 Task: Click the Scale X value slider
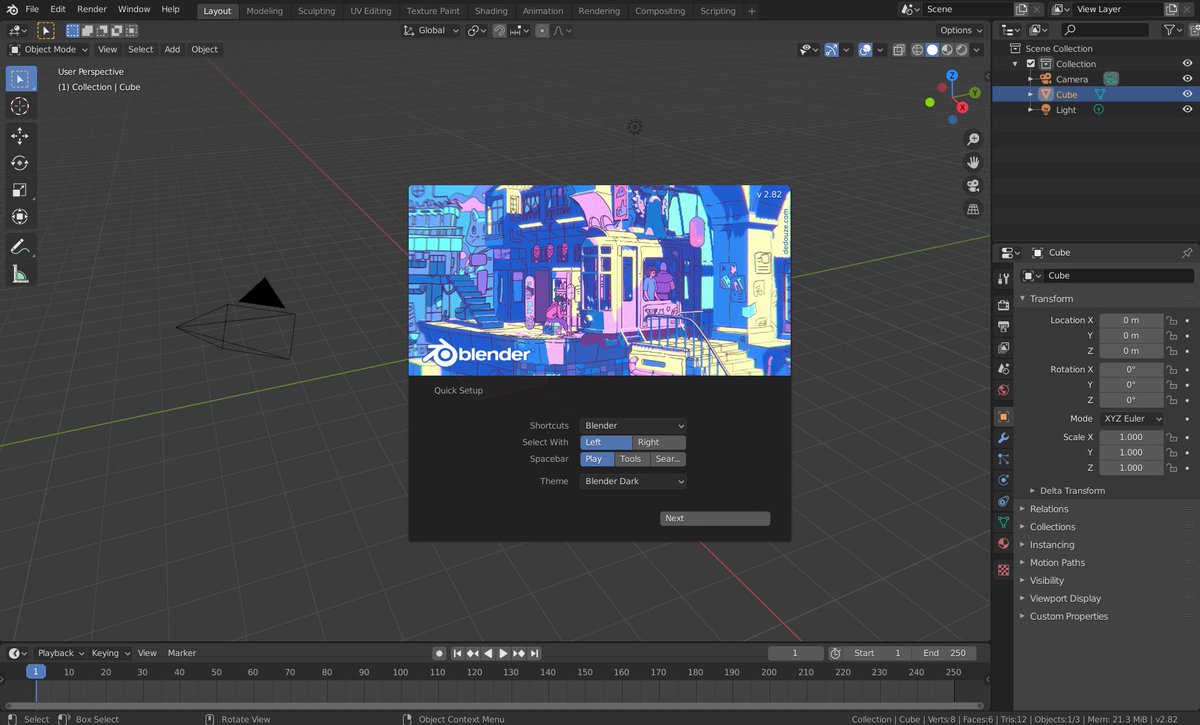pyautogui.click(x=1131, y=436)
